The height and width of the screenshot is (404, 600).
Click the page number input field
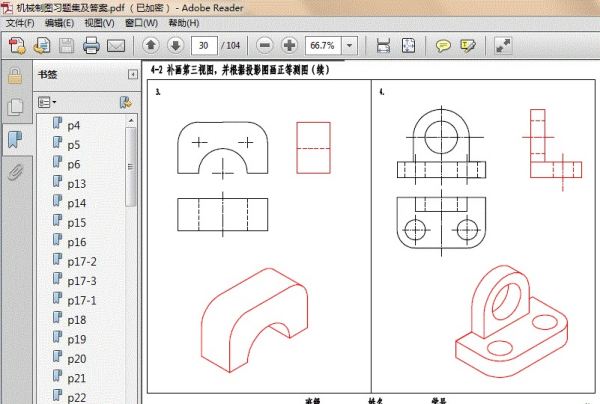tap(205, 46)
